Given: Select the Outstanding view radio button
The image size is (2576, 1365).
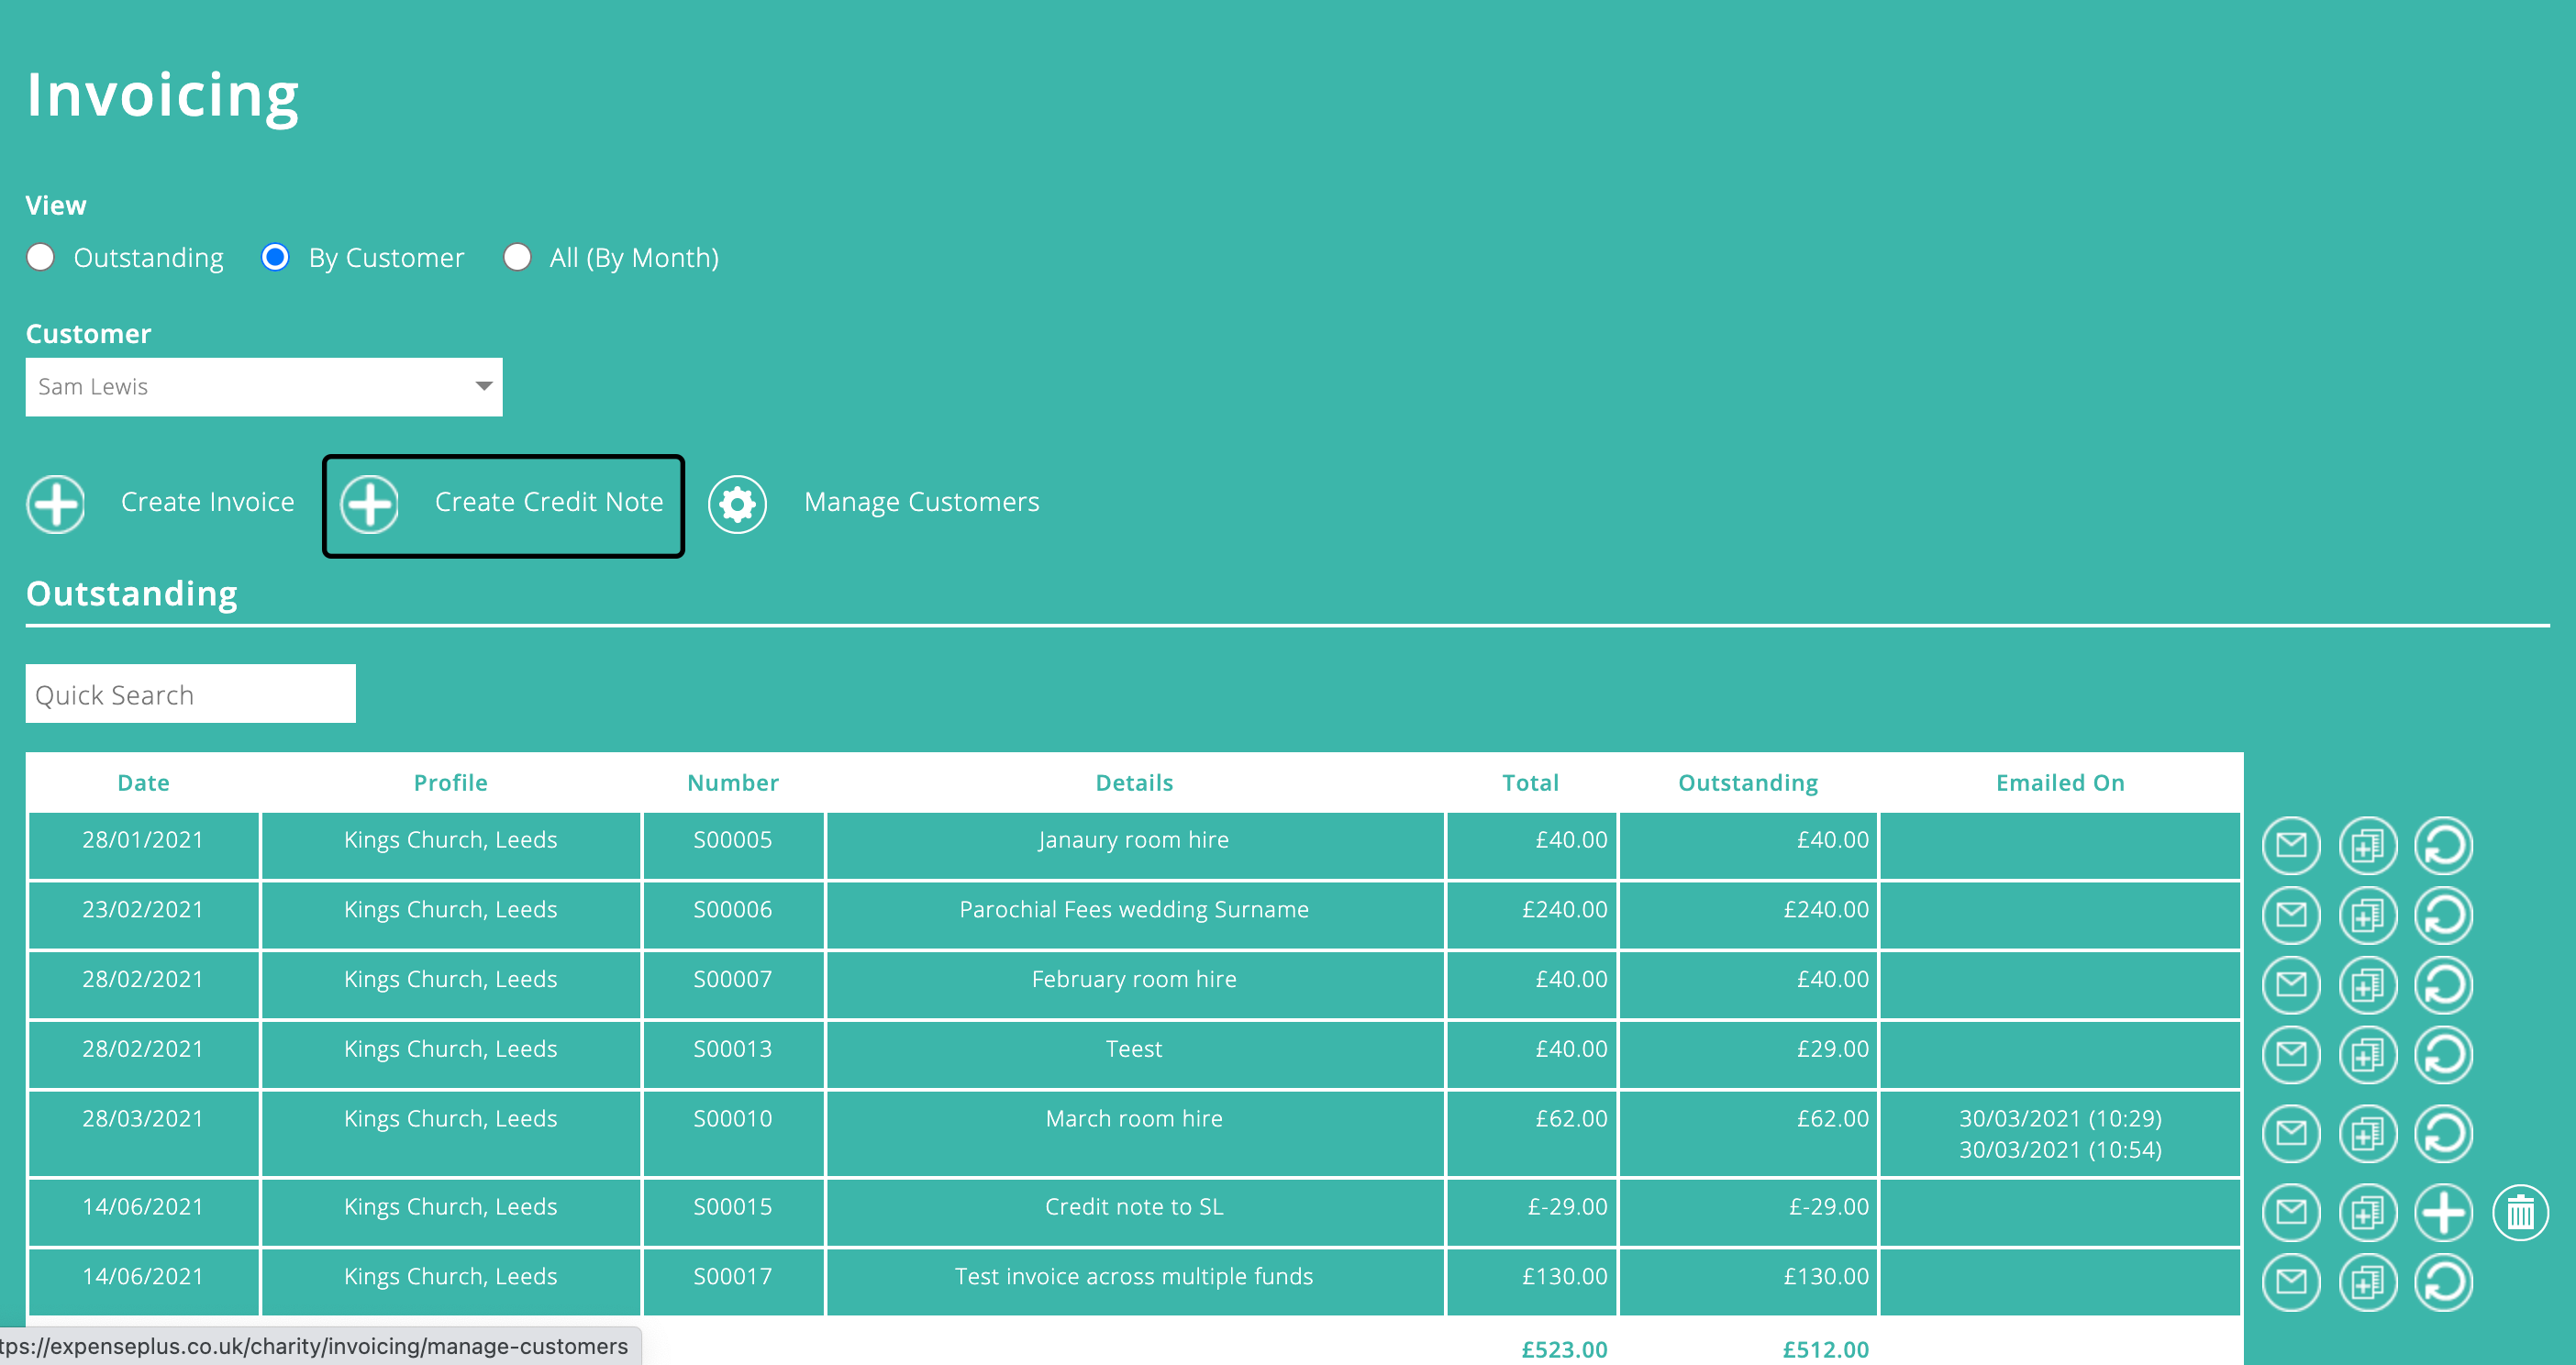Looking at the screenshot, I should (x=41, y=258).
